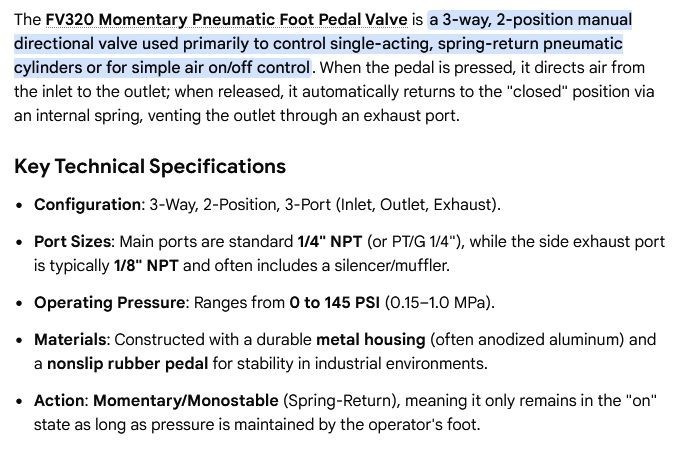Click the bold 0 to 145 PSI text

pyautogui.click(x=335, y=303)
